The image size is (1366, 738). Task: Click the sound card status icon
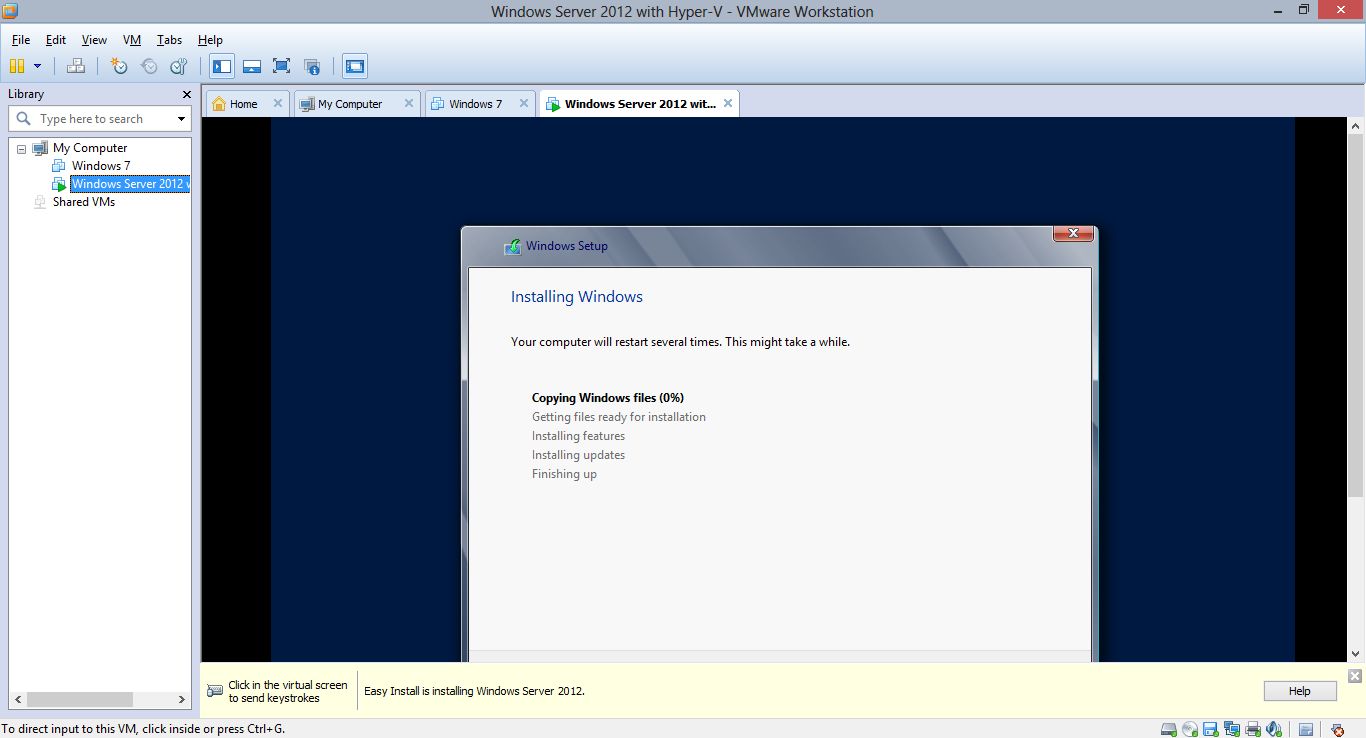click(x=1273, y=729)
